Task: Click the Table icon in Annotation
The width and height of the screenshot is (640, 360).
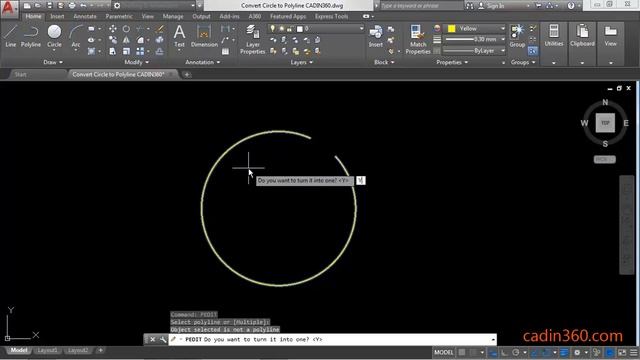Action: 225,51
